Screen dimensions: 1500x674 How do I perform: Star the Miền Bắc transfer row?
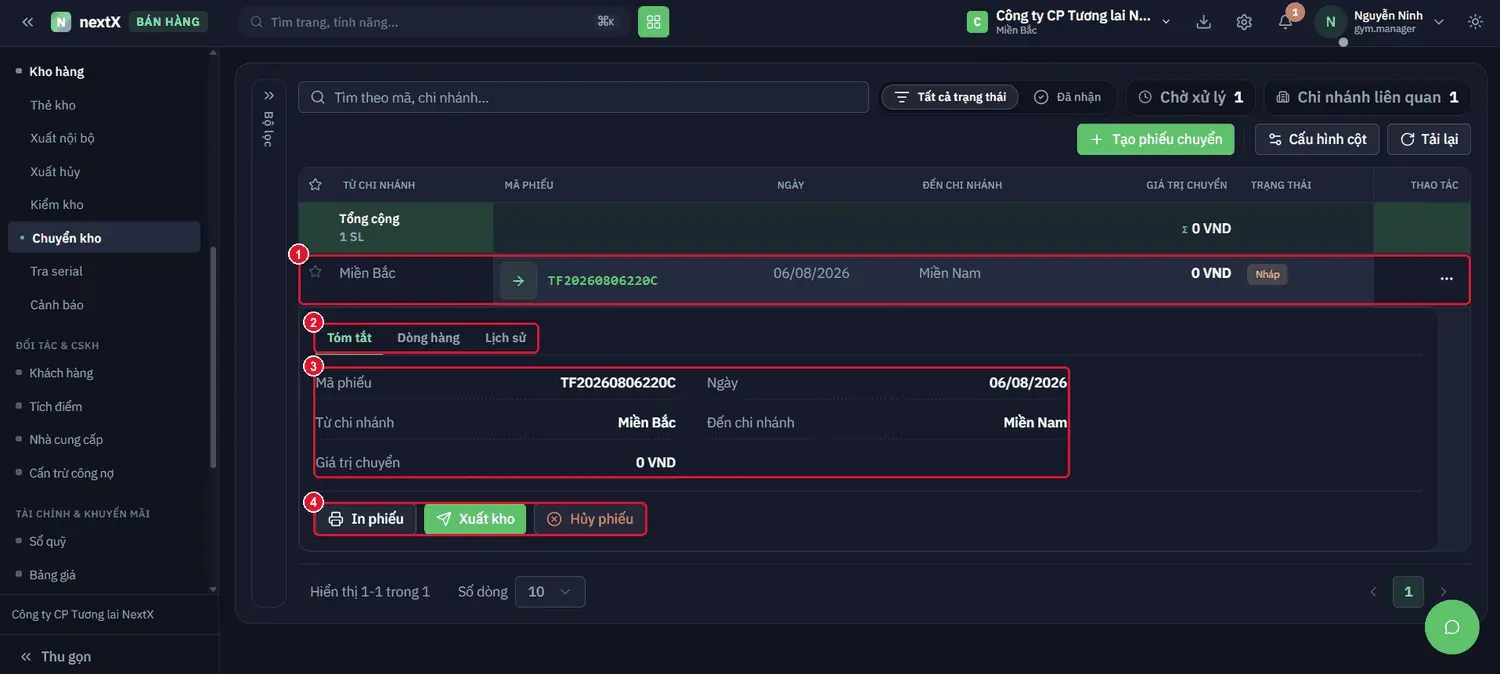tap(315, 272)
